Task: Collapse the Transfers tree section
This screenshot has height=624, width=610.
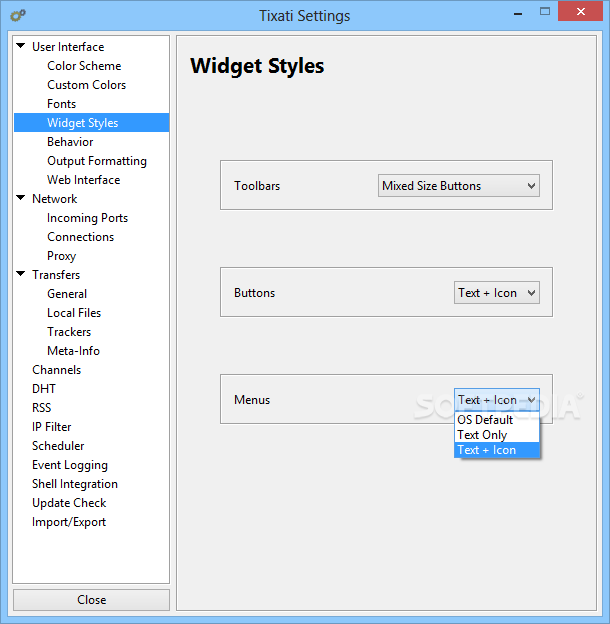Action: pos(21,273)
